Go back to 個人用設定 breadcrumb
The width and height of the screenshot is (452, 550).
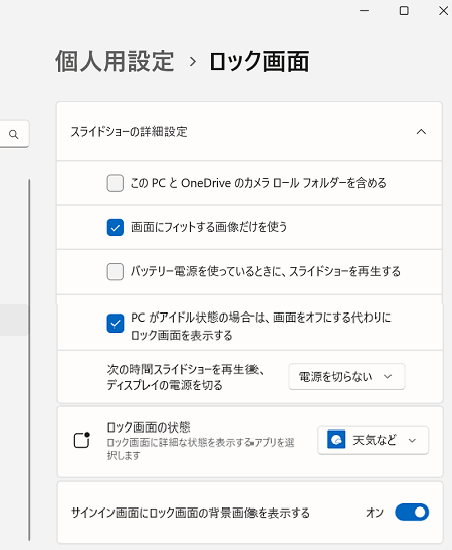pyautogui.click(x=115, y=61)
